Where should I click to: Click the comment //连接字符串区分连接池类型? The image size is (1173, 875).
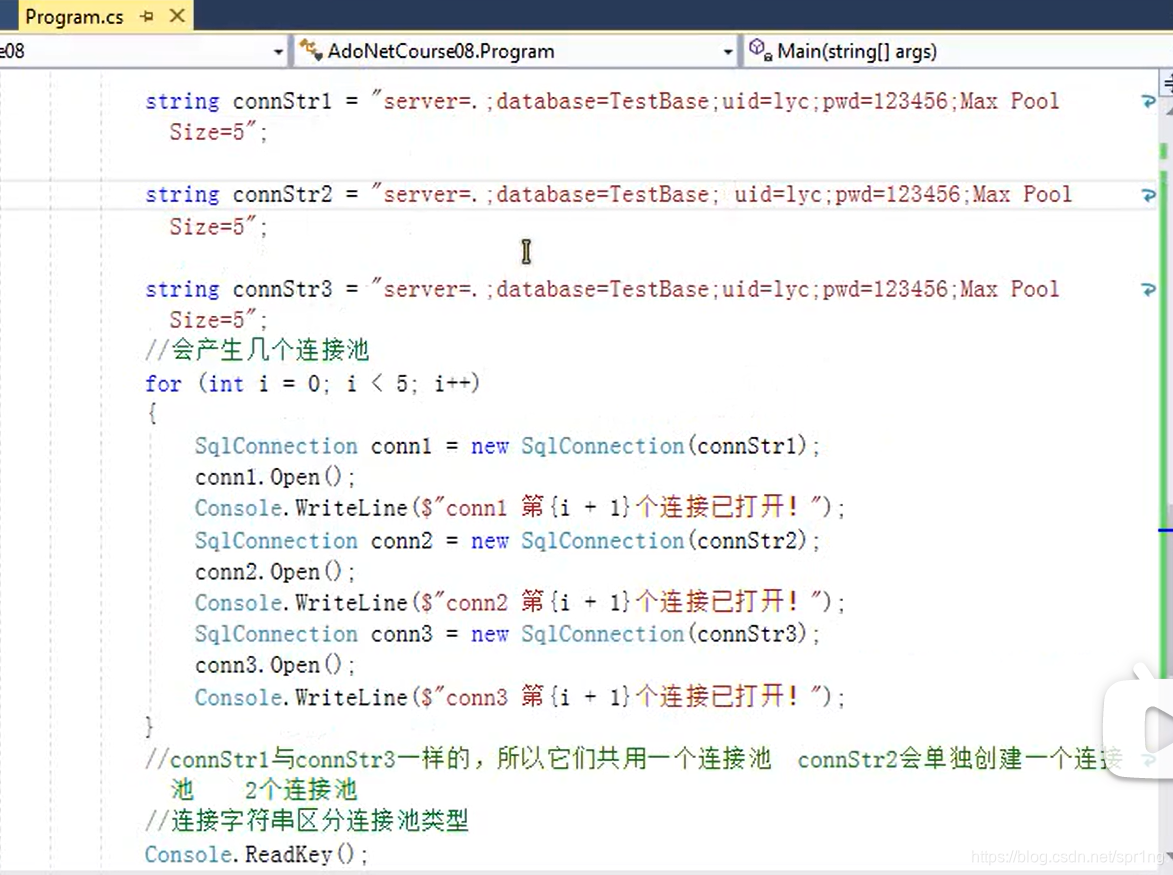tap(307, 821)
